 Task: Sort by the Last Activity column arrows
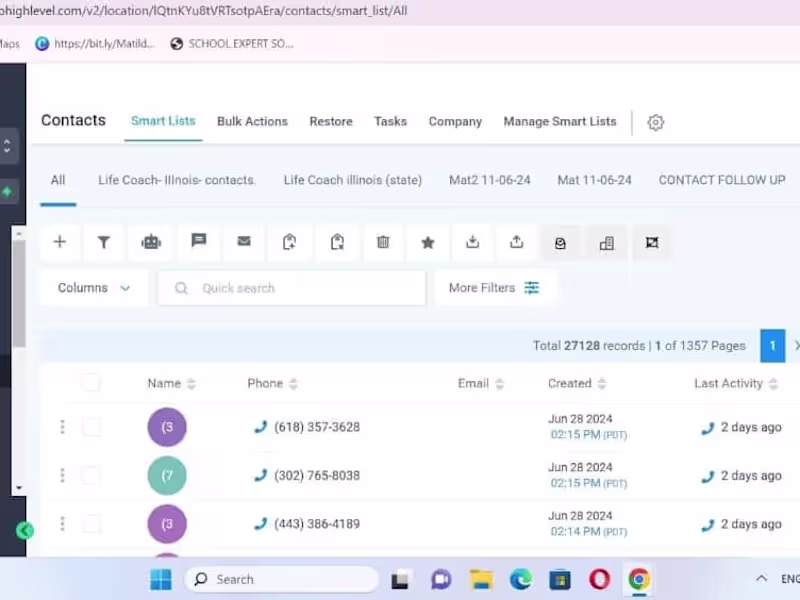(x=773, y=384)
